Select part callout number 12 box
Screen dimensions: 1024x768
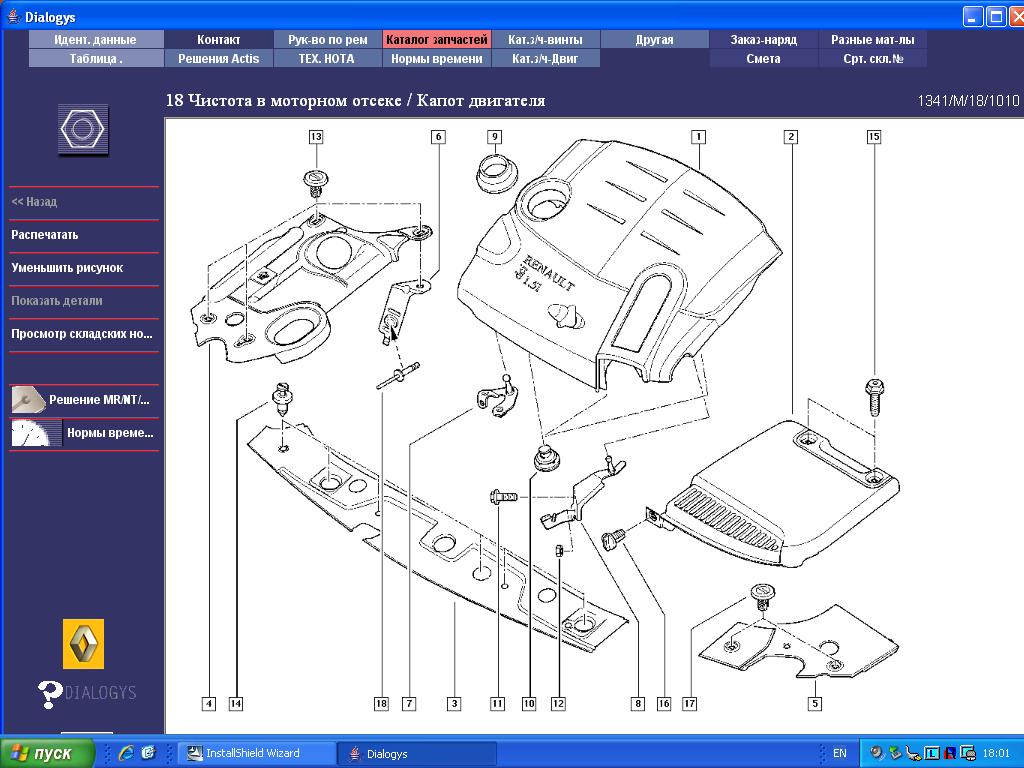point(558,703)
